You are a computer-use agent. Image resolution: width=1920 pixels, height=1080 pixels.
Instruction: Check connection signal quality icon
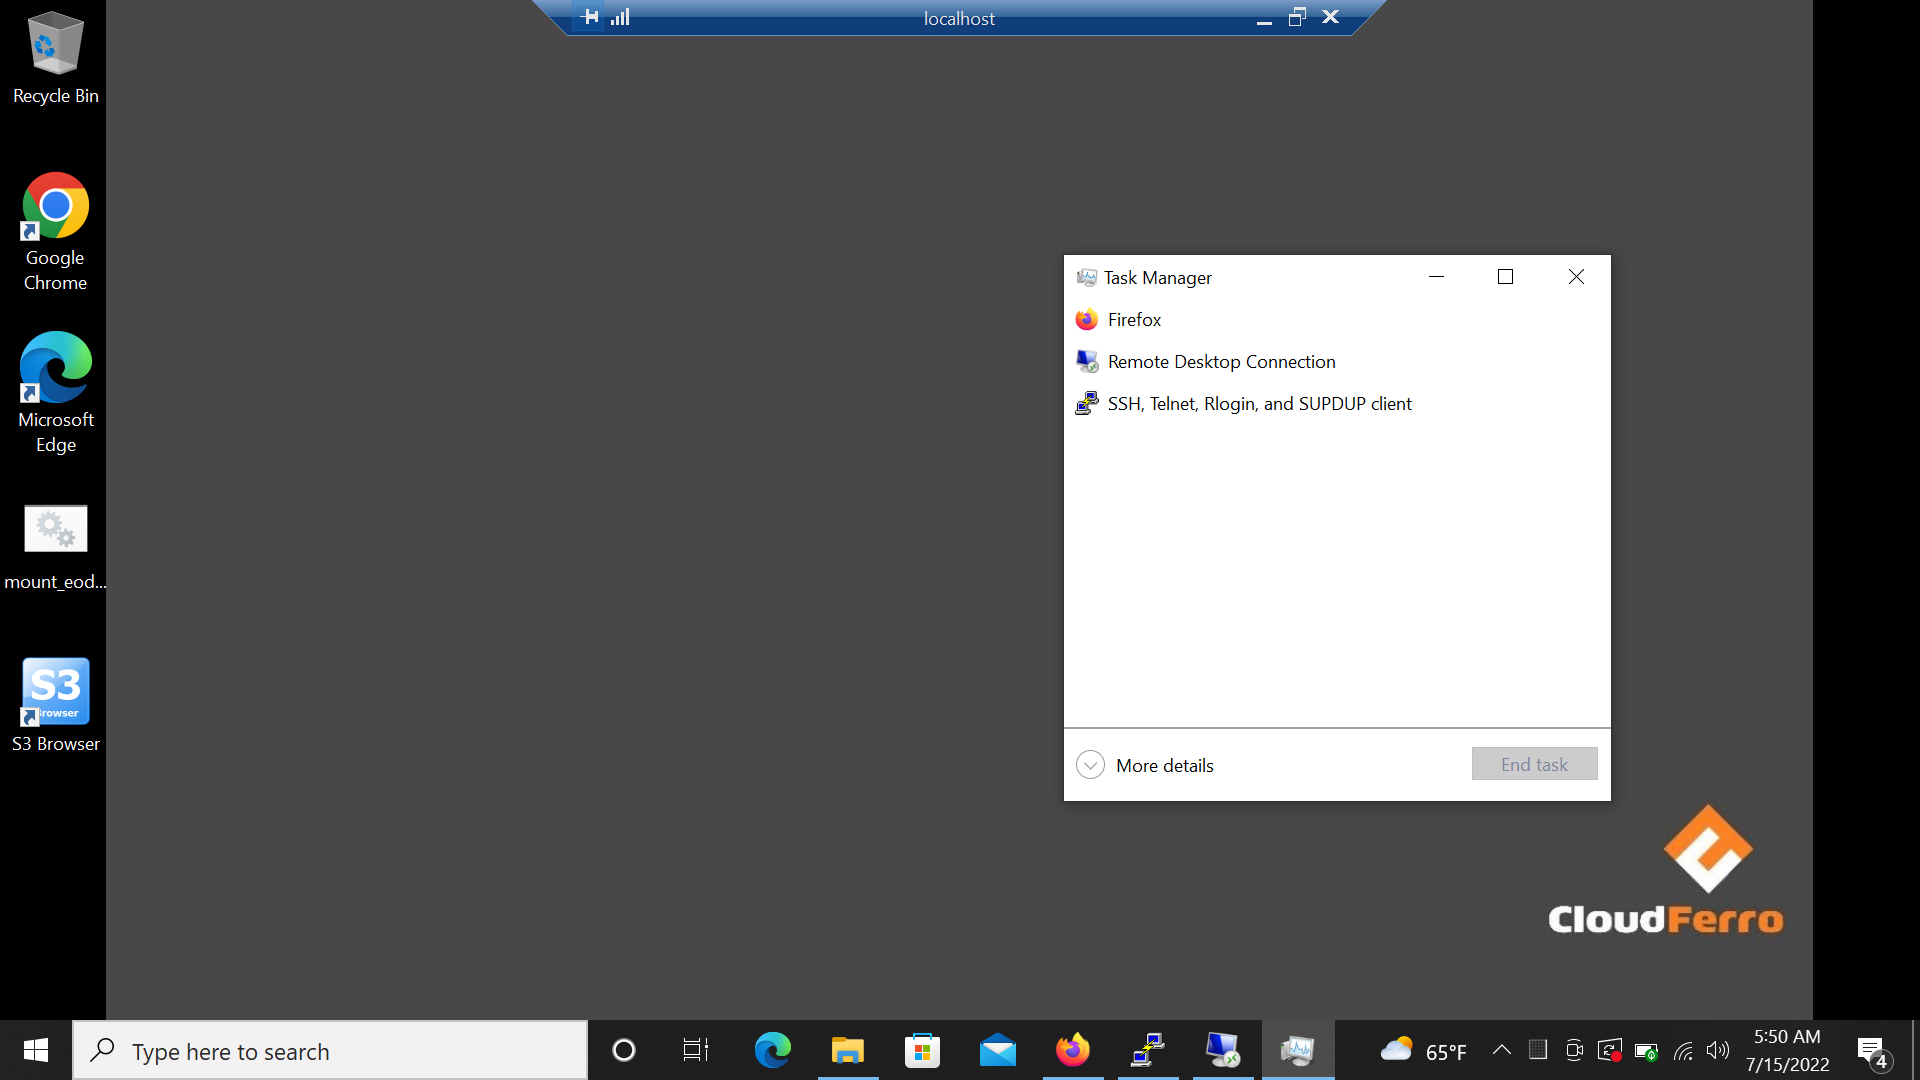tap(621, 17)
